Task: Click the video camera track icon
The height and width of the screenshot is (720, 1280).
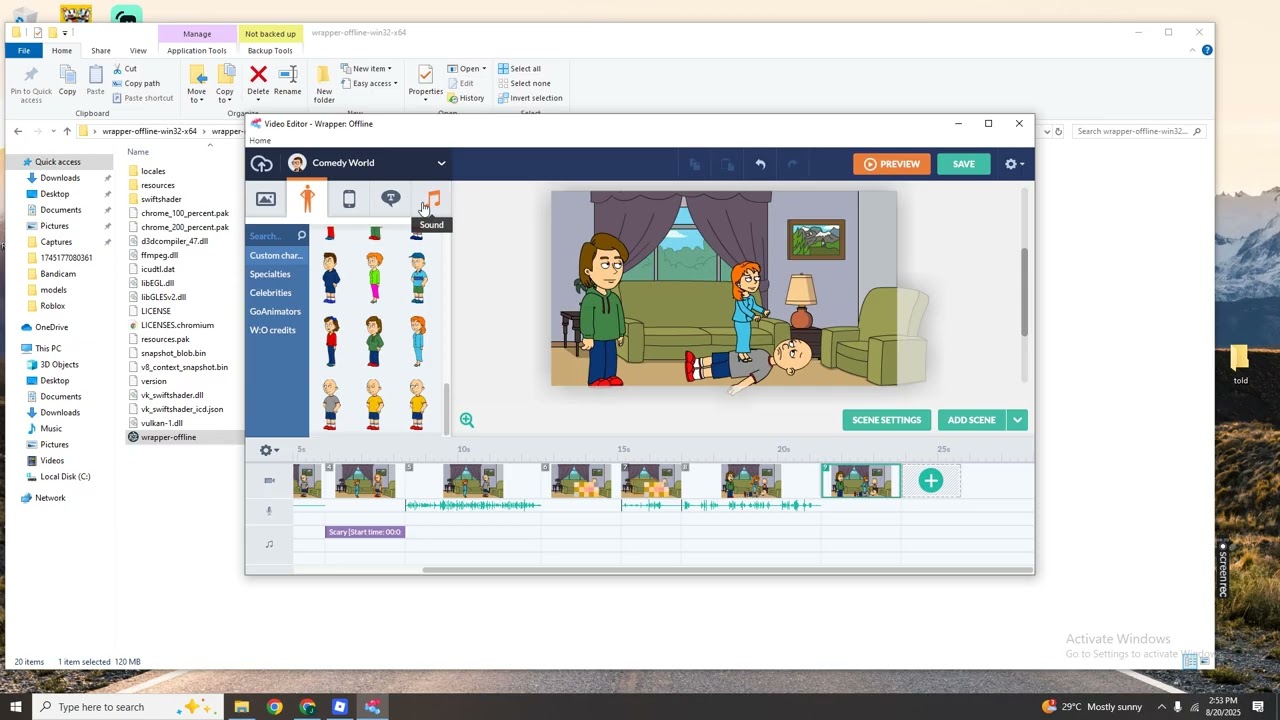Action: pyautogui.click(x=269, y=481)
